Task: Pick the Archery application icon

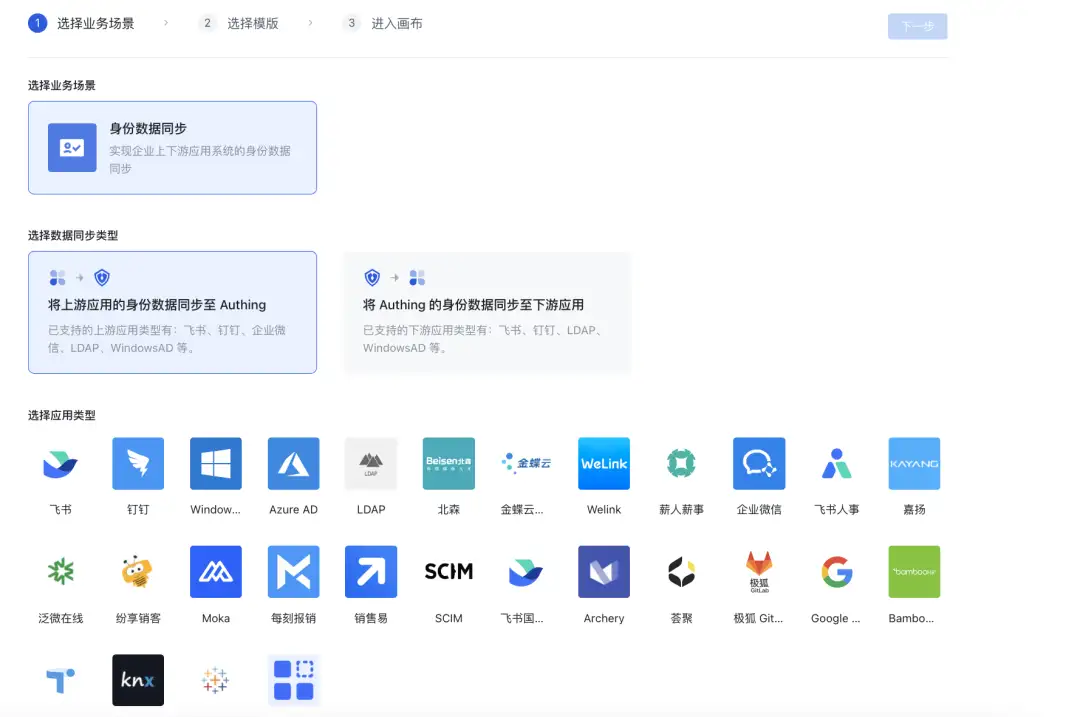Action: tap(604, 572)
